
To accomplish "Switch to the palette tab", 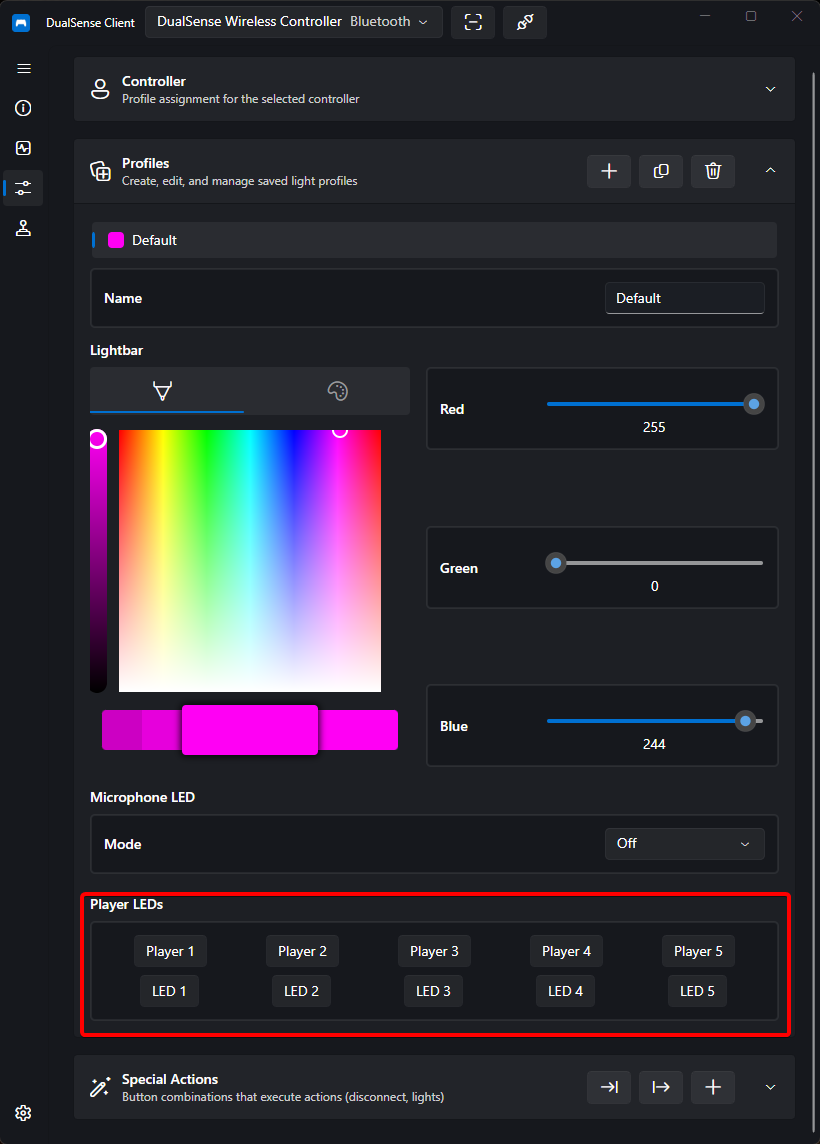I will click(337, 390).
